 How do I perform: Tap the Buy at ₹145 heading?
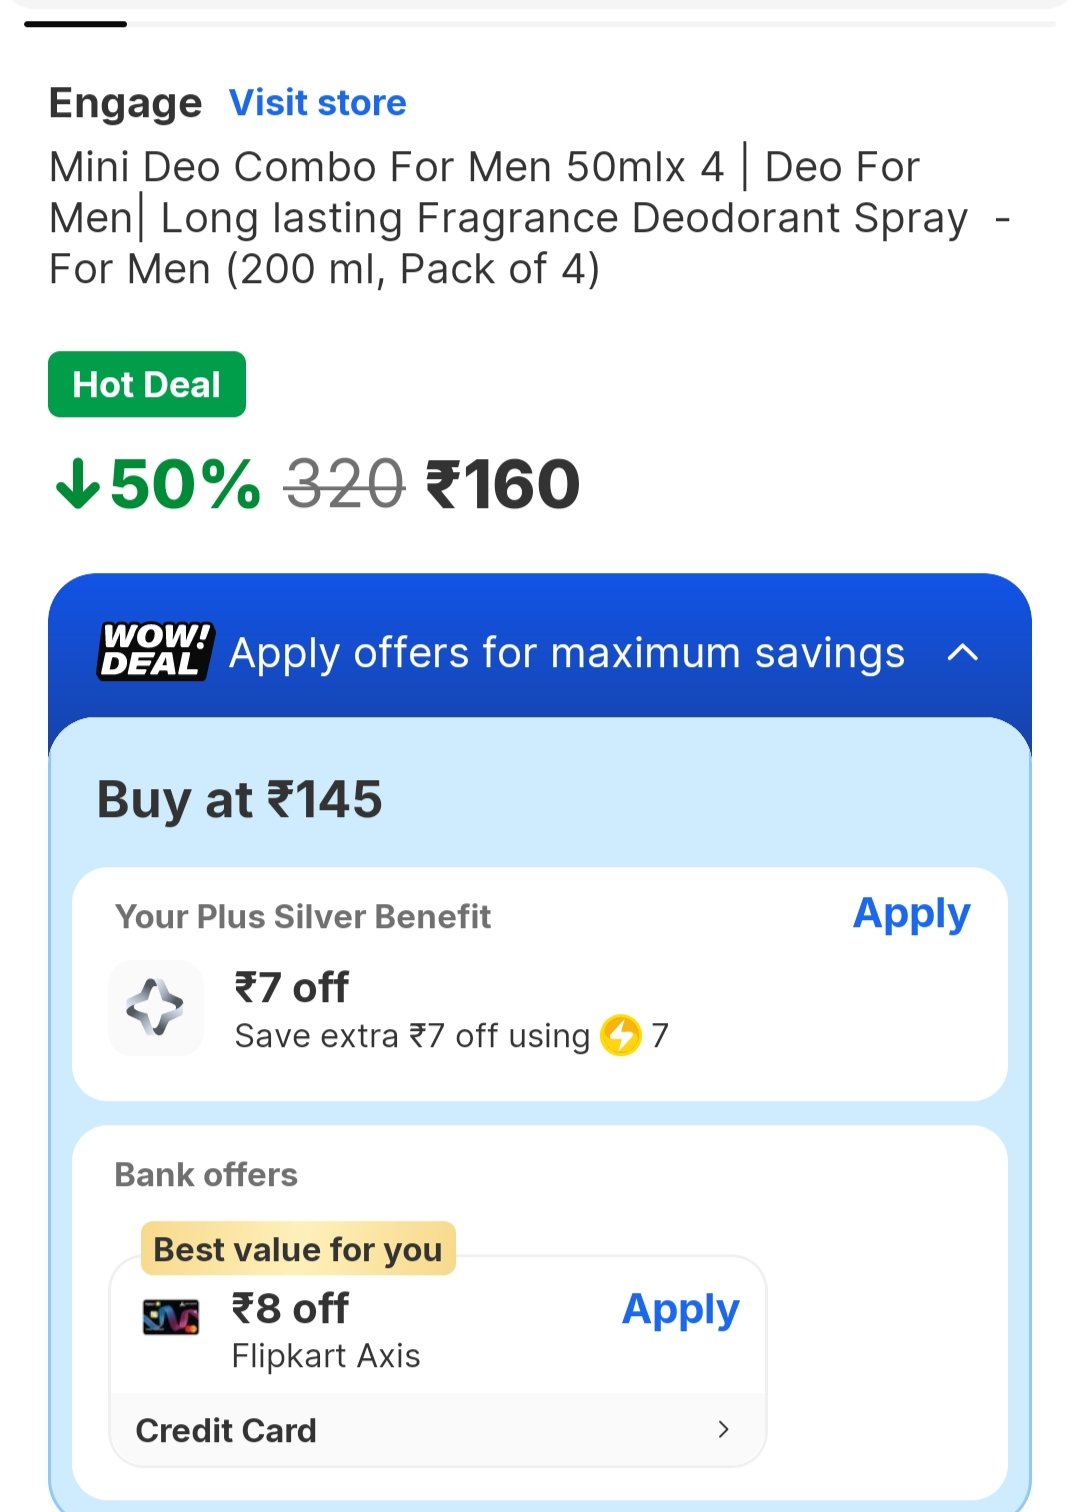[239, 800]
